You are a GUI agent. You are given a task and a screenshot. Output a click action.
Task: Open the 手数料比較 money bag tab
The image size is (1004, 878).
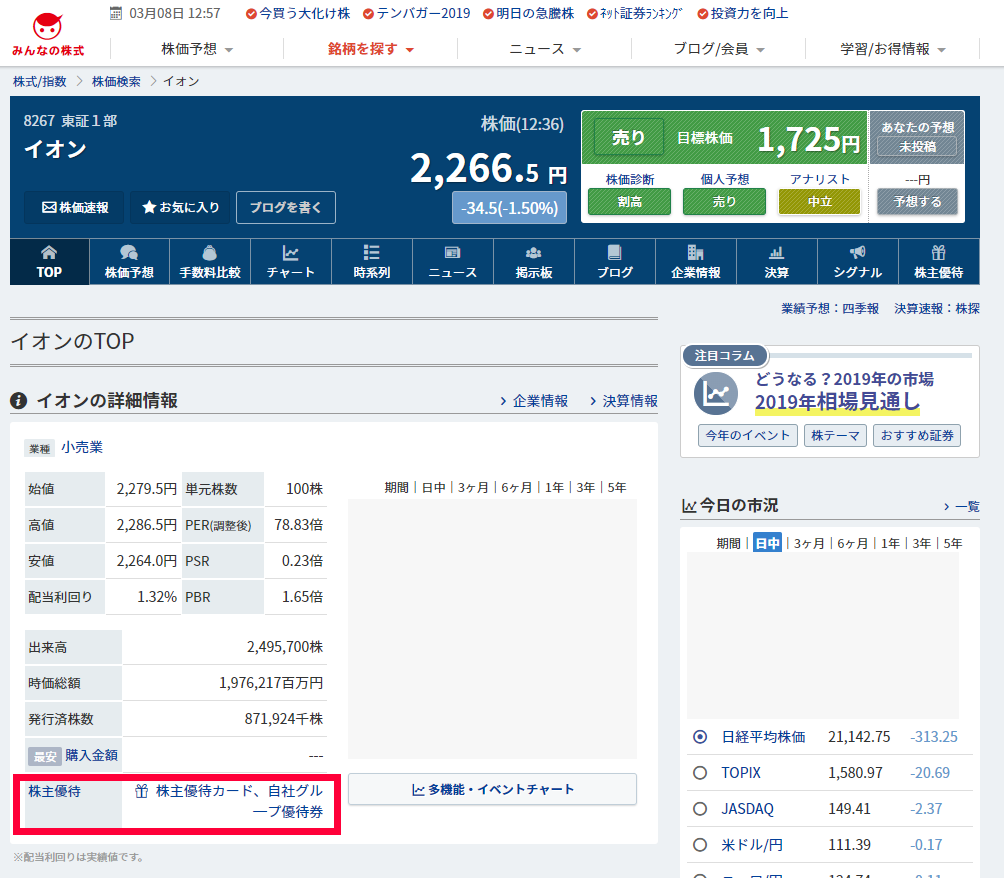click(209, 262)
